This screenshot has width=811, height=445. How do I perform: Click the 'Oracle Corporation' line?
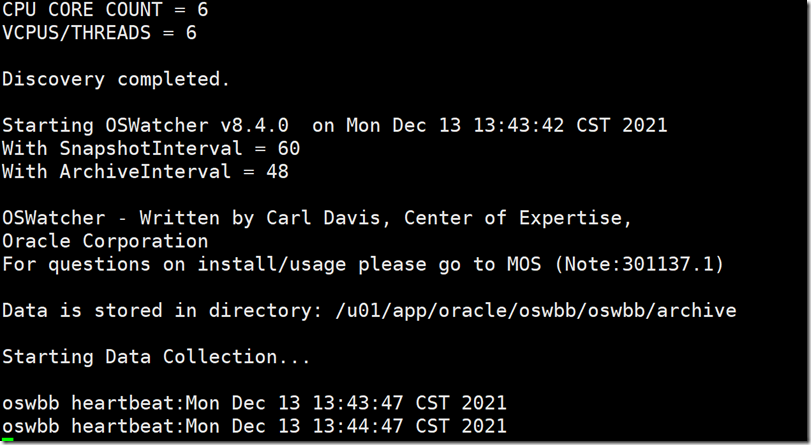point(105,241)
